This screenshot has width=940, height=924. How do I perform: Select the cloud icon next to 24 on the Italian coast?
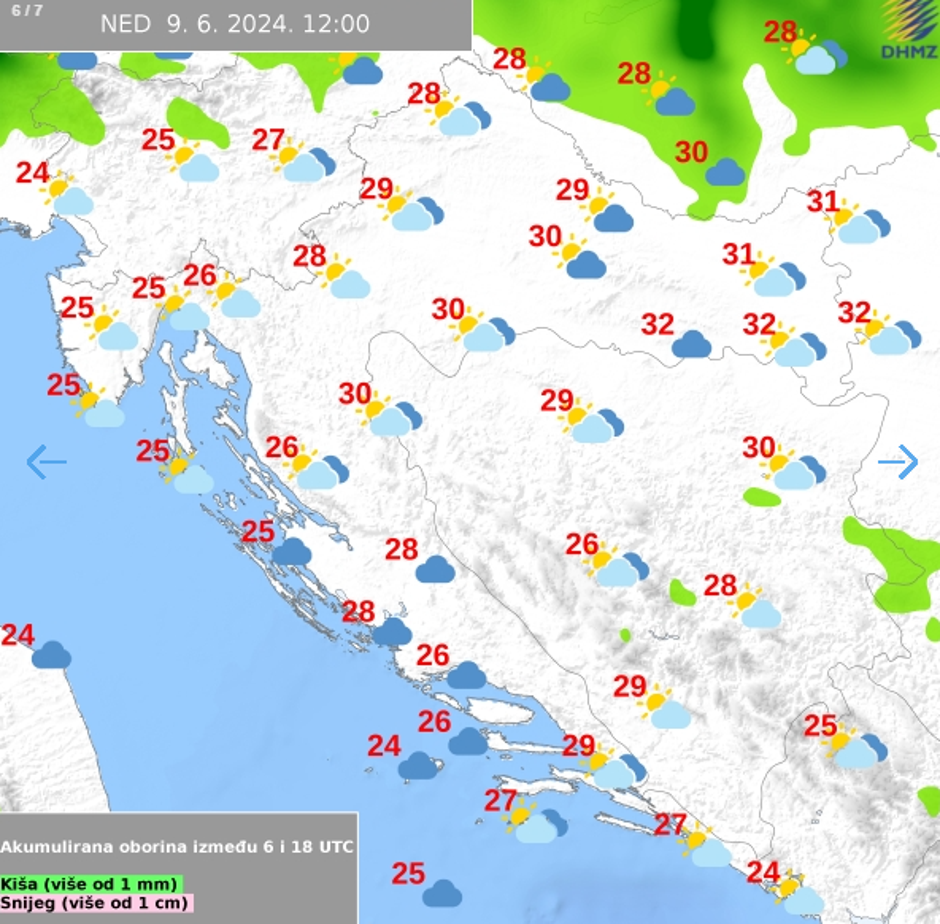51,655
